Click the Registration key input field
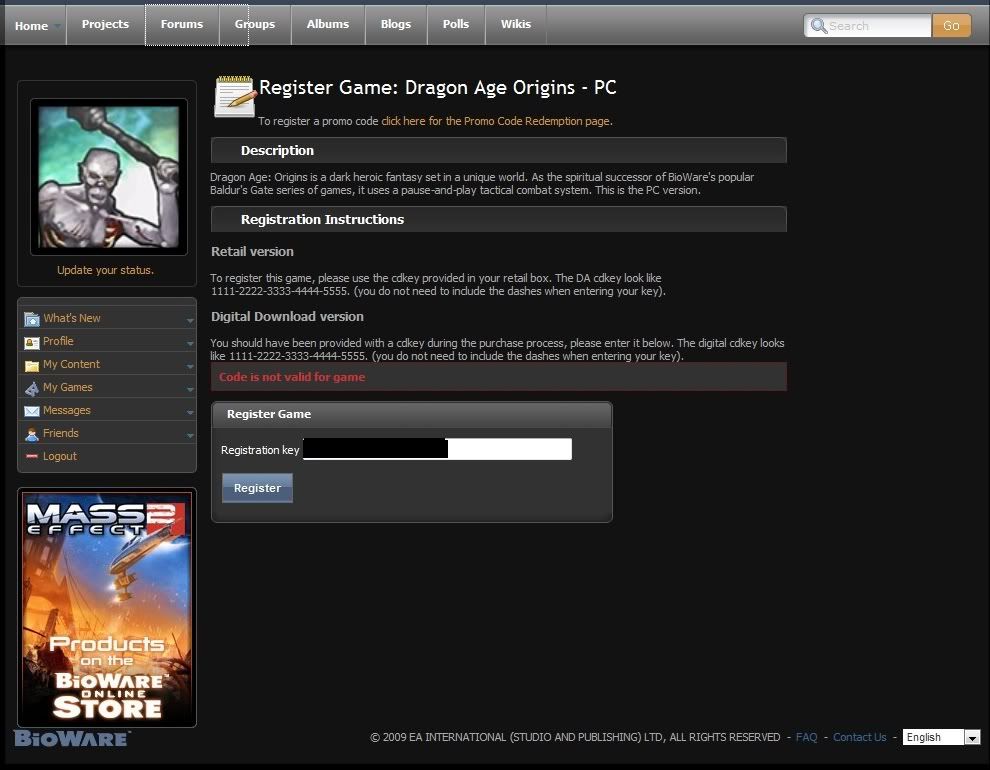This screenshot has width=990, height=770. point(437,450)
